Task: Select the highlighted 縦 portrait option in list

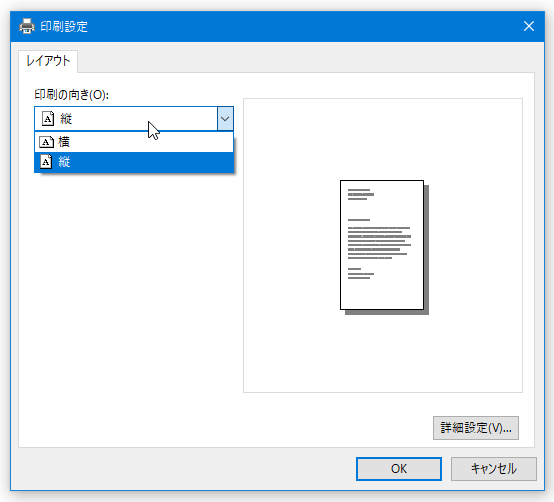Action: pyautogui.click(x=134, y=162)
